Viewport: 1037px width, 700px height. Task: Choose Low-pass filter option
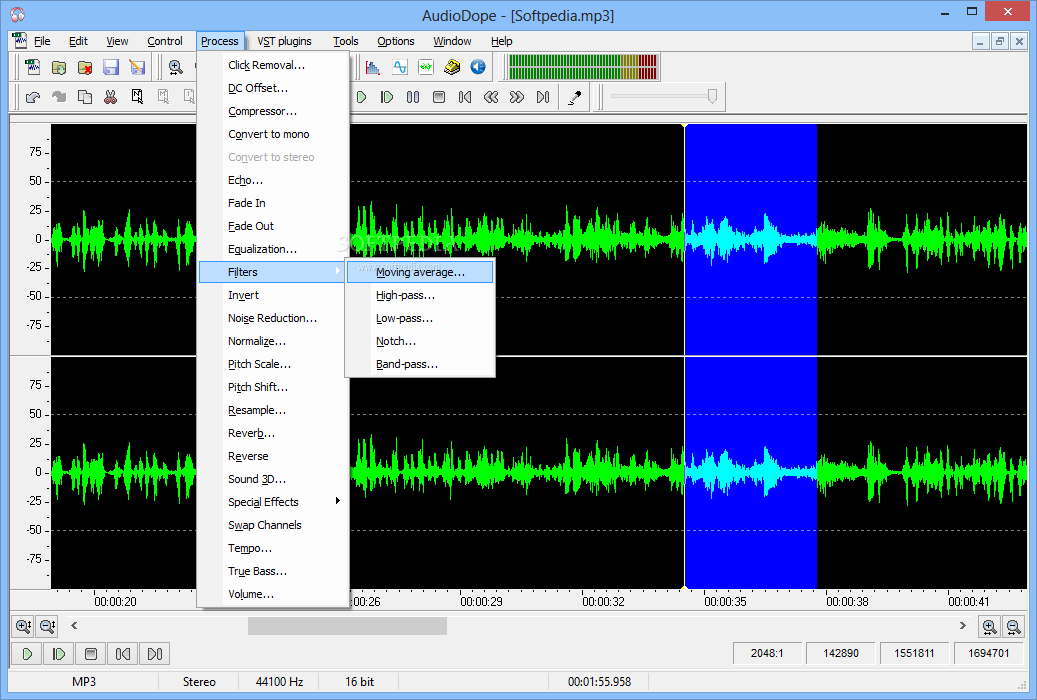point(420,318)
